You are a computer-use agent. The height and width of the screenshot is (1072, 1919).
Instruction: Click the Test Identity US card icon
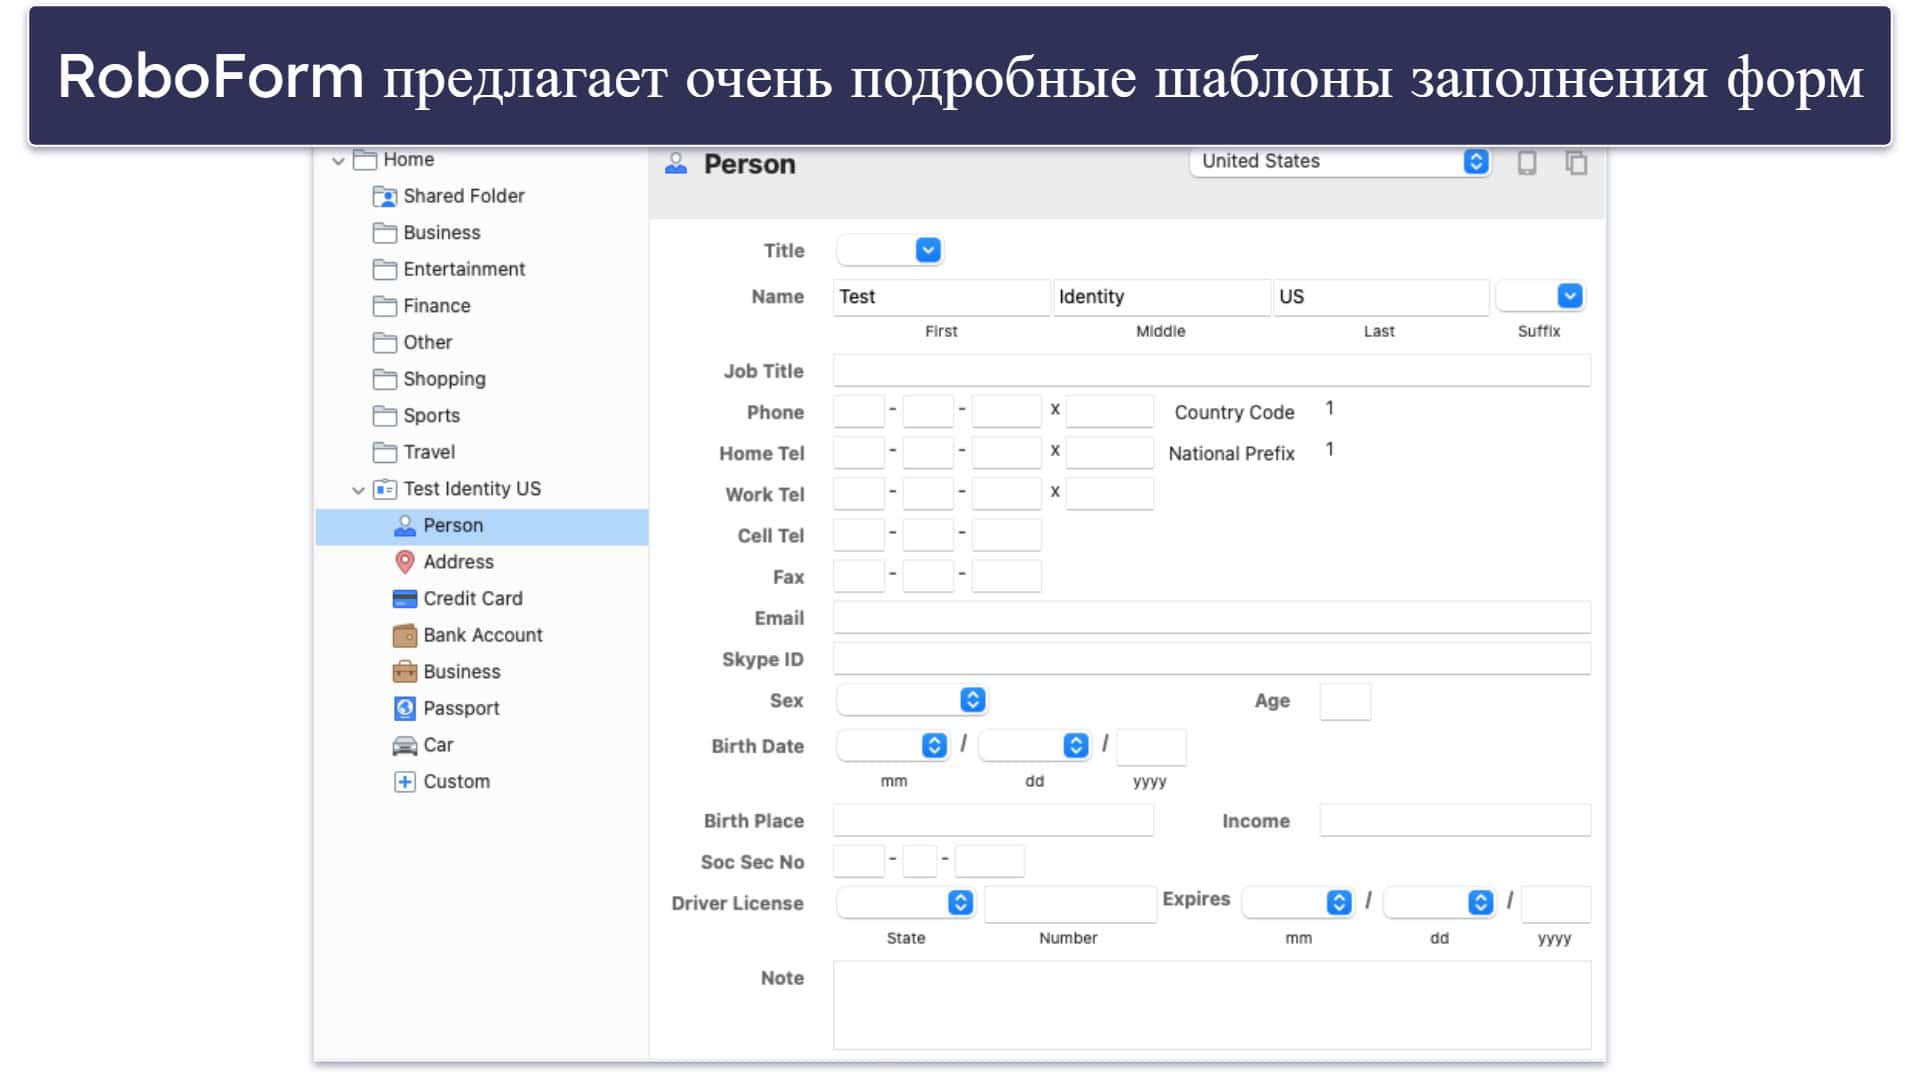click(385, 489)
